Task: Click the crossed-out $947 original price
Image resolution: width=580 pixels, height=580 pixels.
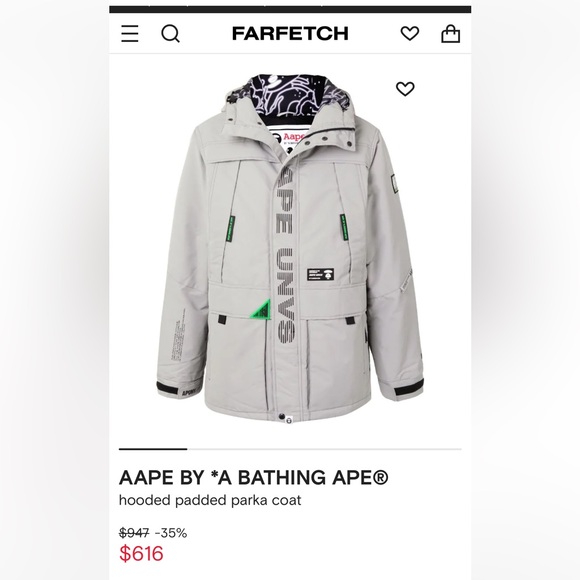Action: 134,533
